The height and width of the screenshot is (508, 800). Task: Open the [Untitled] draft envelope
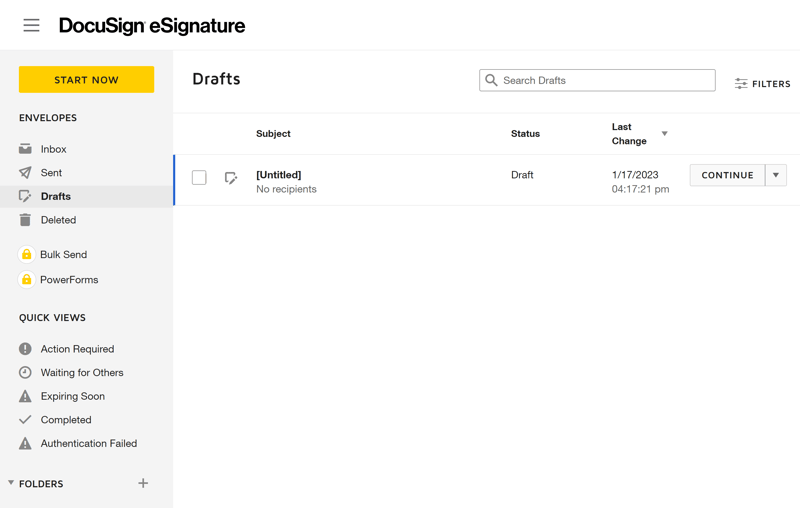[x=279, y=174]
